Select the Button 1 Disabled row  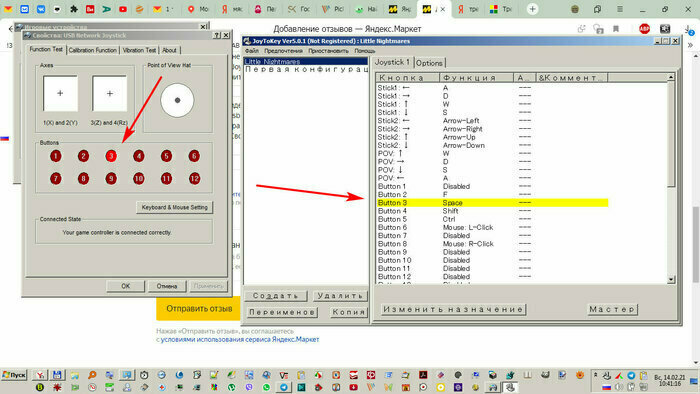[492, 187]
